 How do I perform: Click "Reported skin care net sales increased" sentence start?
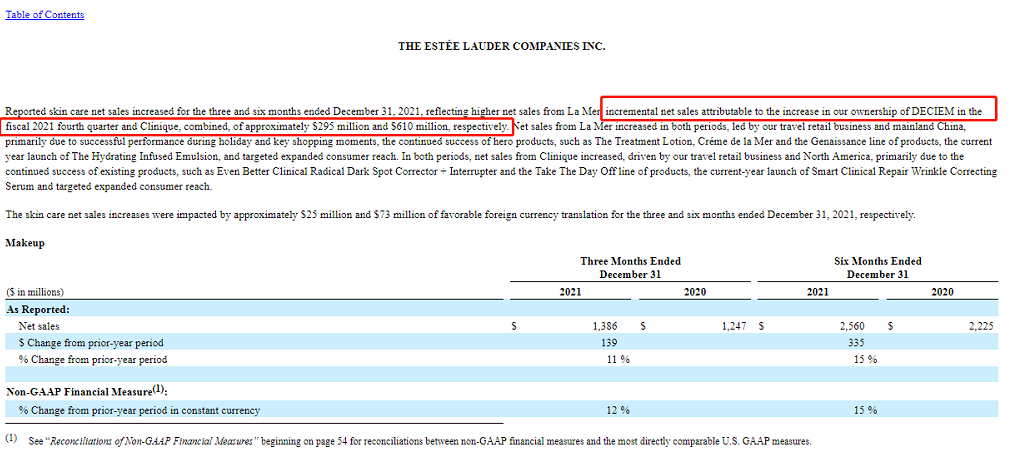(89, 110)
